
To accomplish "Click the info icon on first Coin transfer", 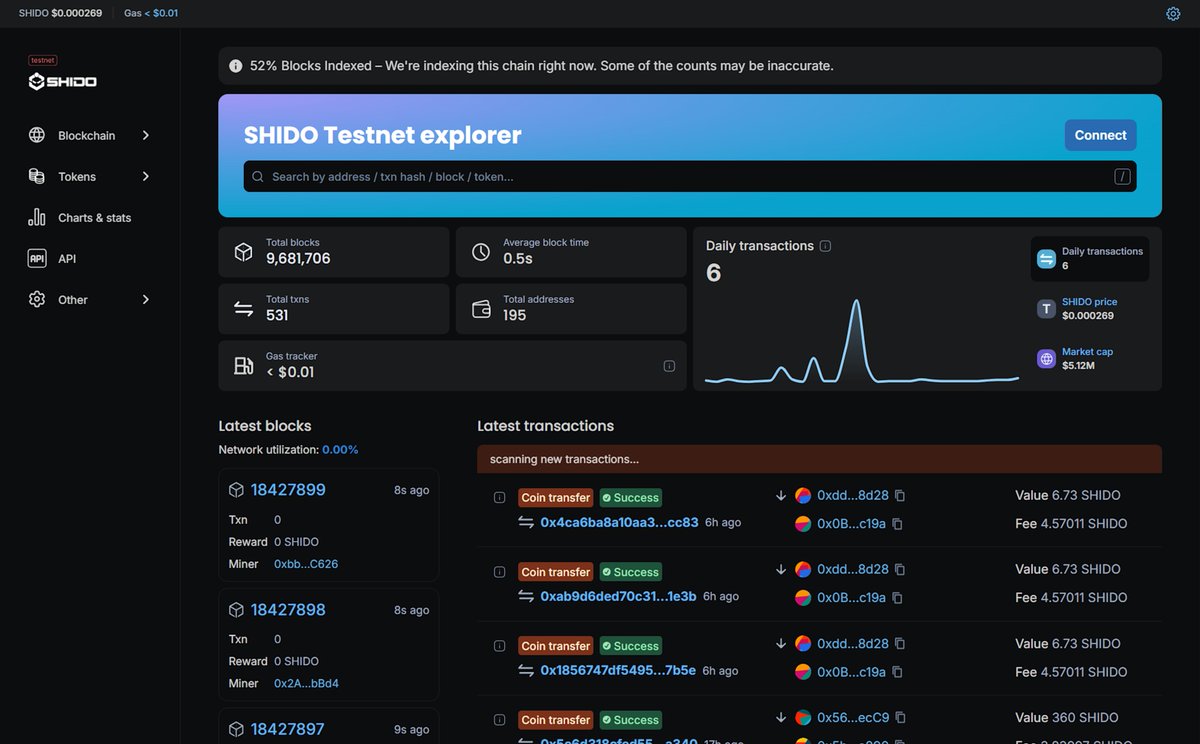I will [499, 497].
